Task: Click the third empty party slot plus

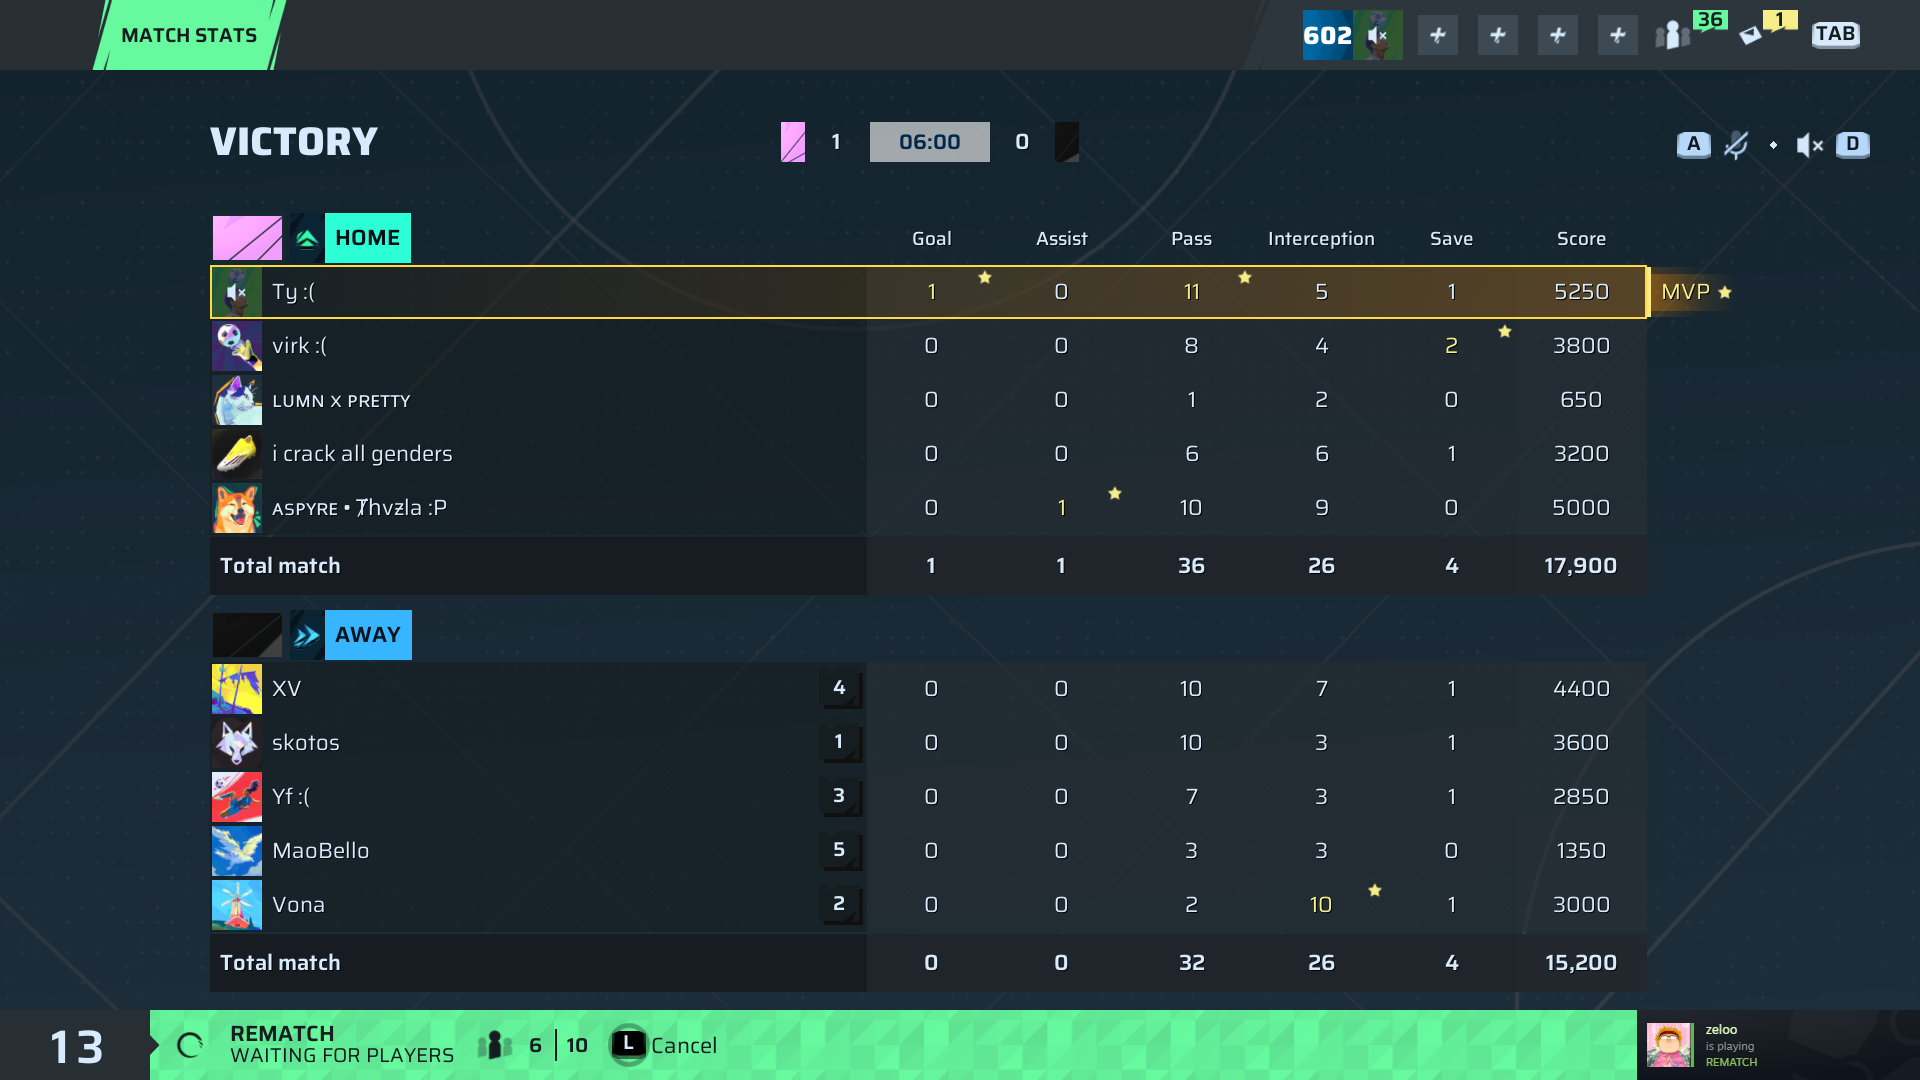Action: pyautogui.click(x=1558, y=35)
